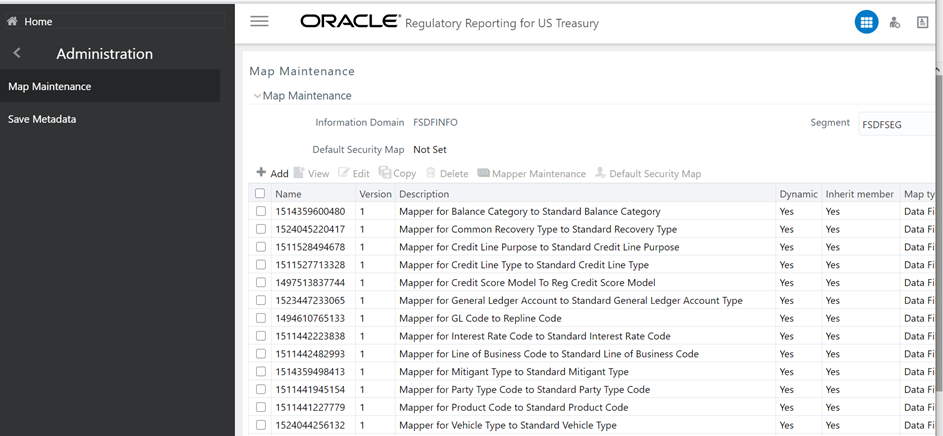Select 'Mapper for Credit Score Model' description
The image size is (943, 436).
point(527,282)
